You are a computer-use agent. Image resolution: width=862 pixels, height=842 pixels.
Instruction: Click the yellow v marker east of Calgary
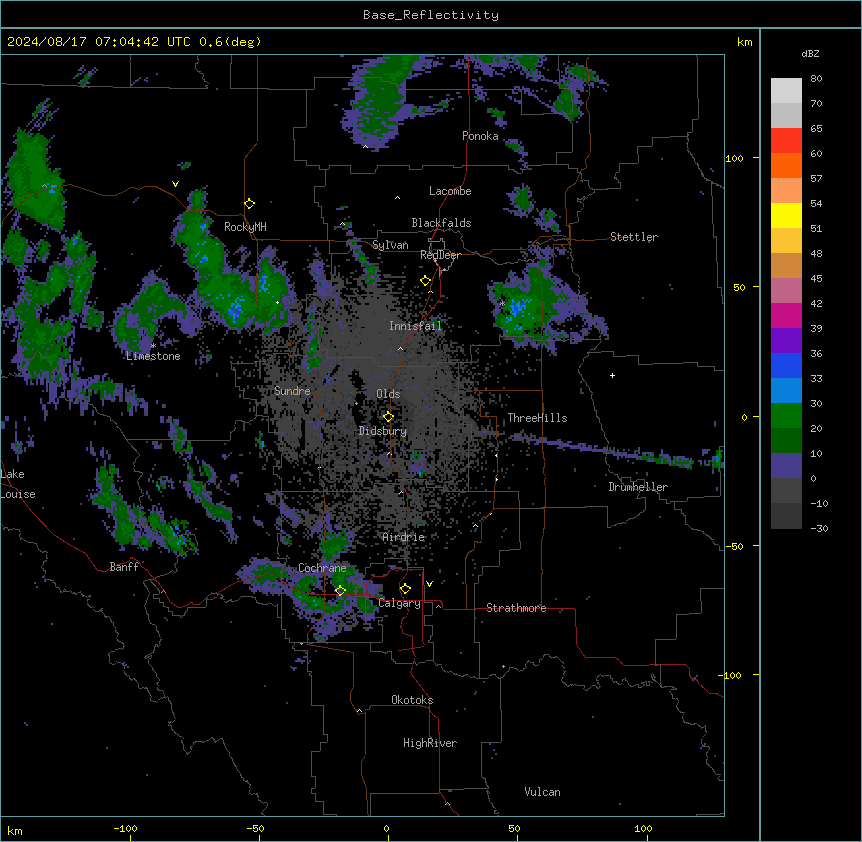[x=429, y=584]
